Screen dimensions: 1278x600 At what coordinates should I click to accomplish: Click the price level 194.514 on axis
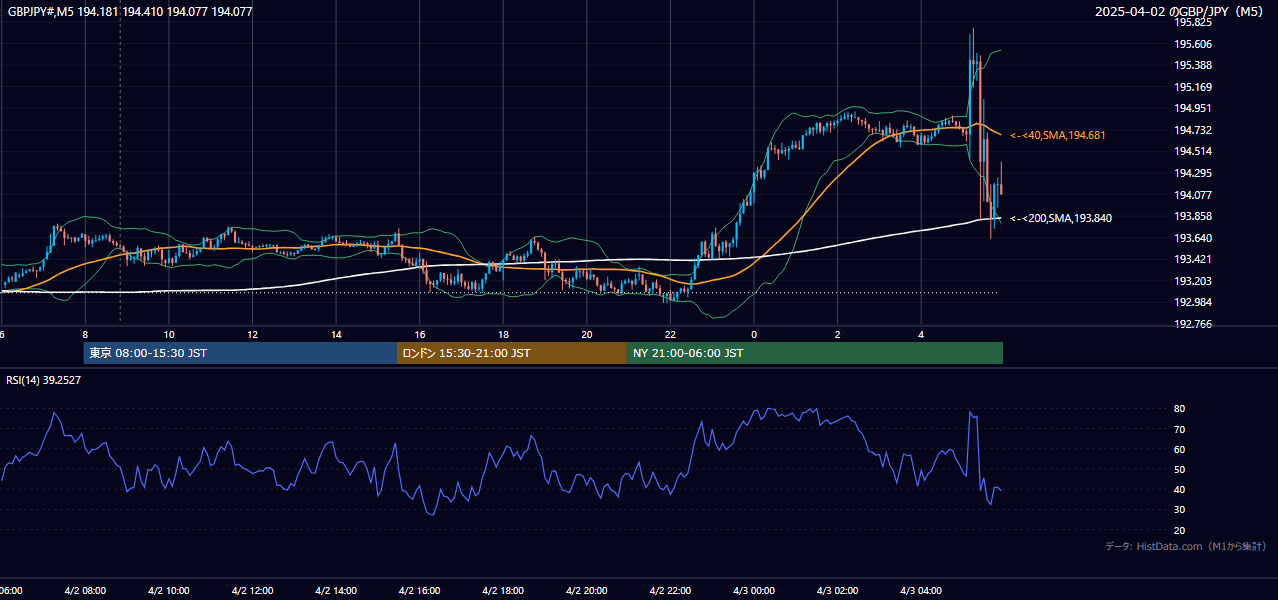pos(1193,152)
